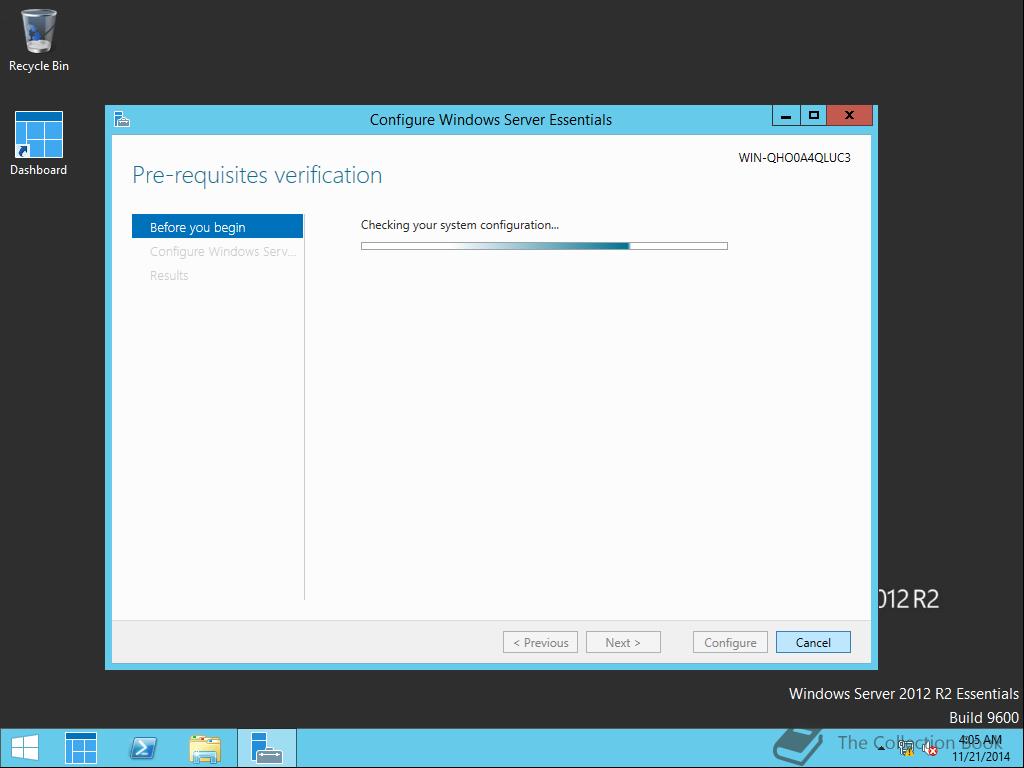Maximize the Configure Essentials window
The height and width of the screenshot is (768, 1024).
(814, 116)
